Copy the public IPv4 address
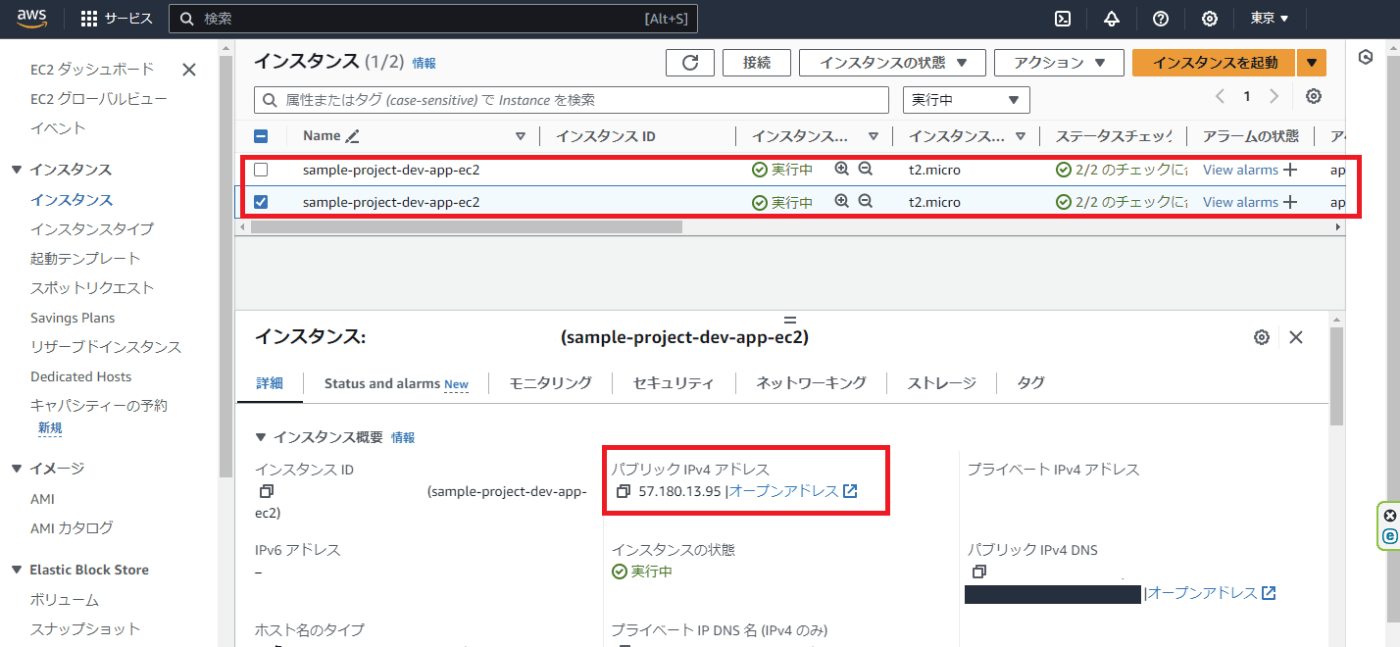 pyautogui.click(x=623, y=491)
